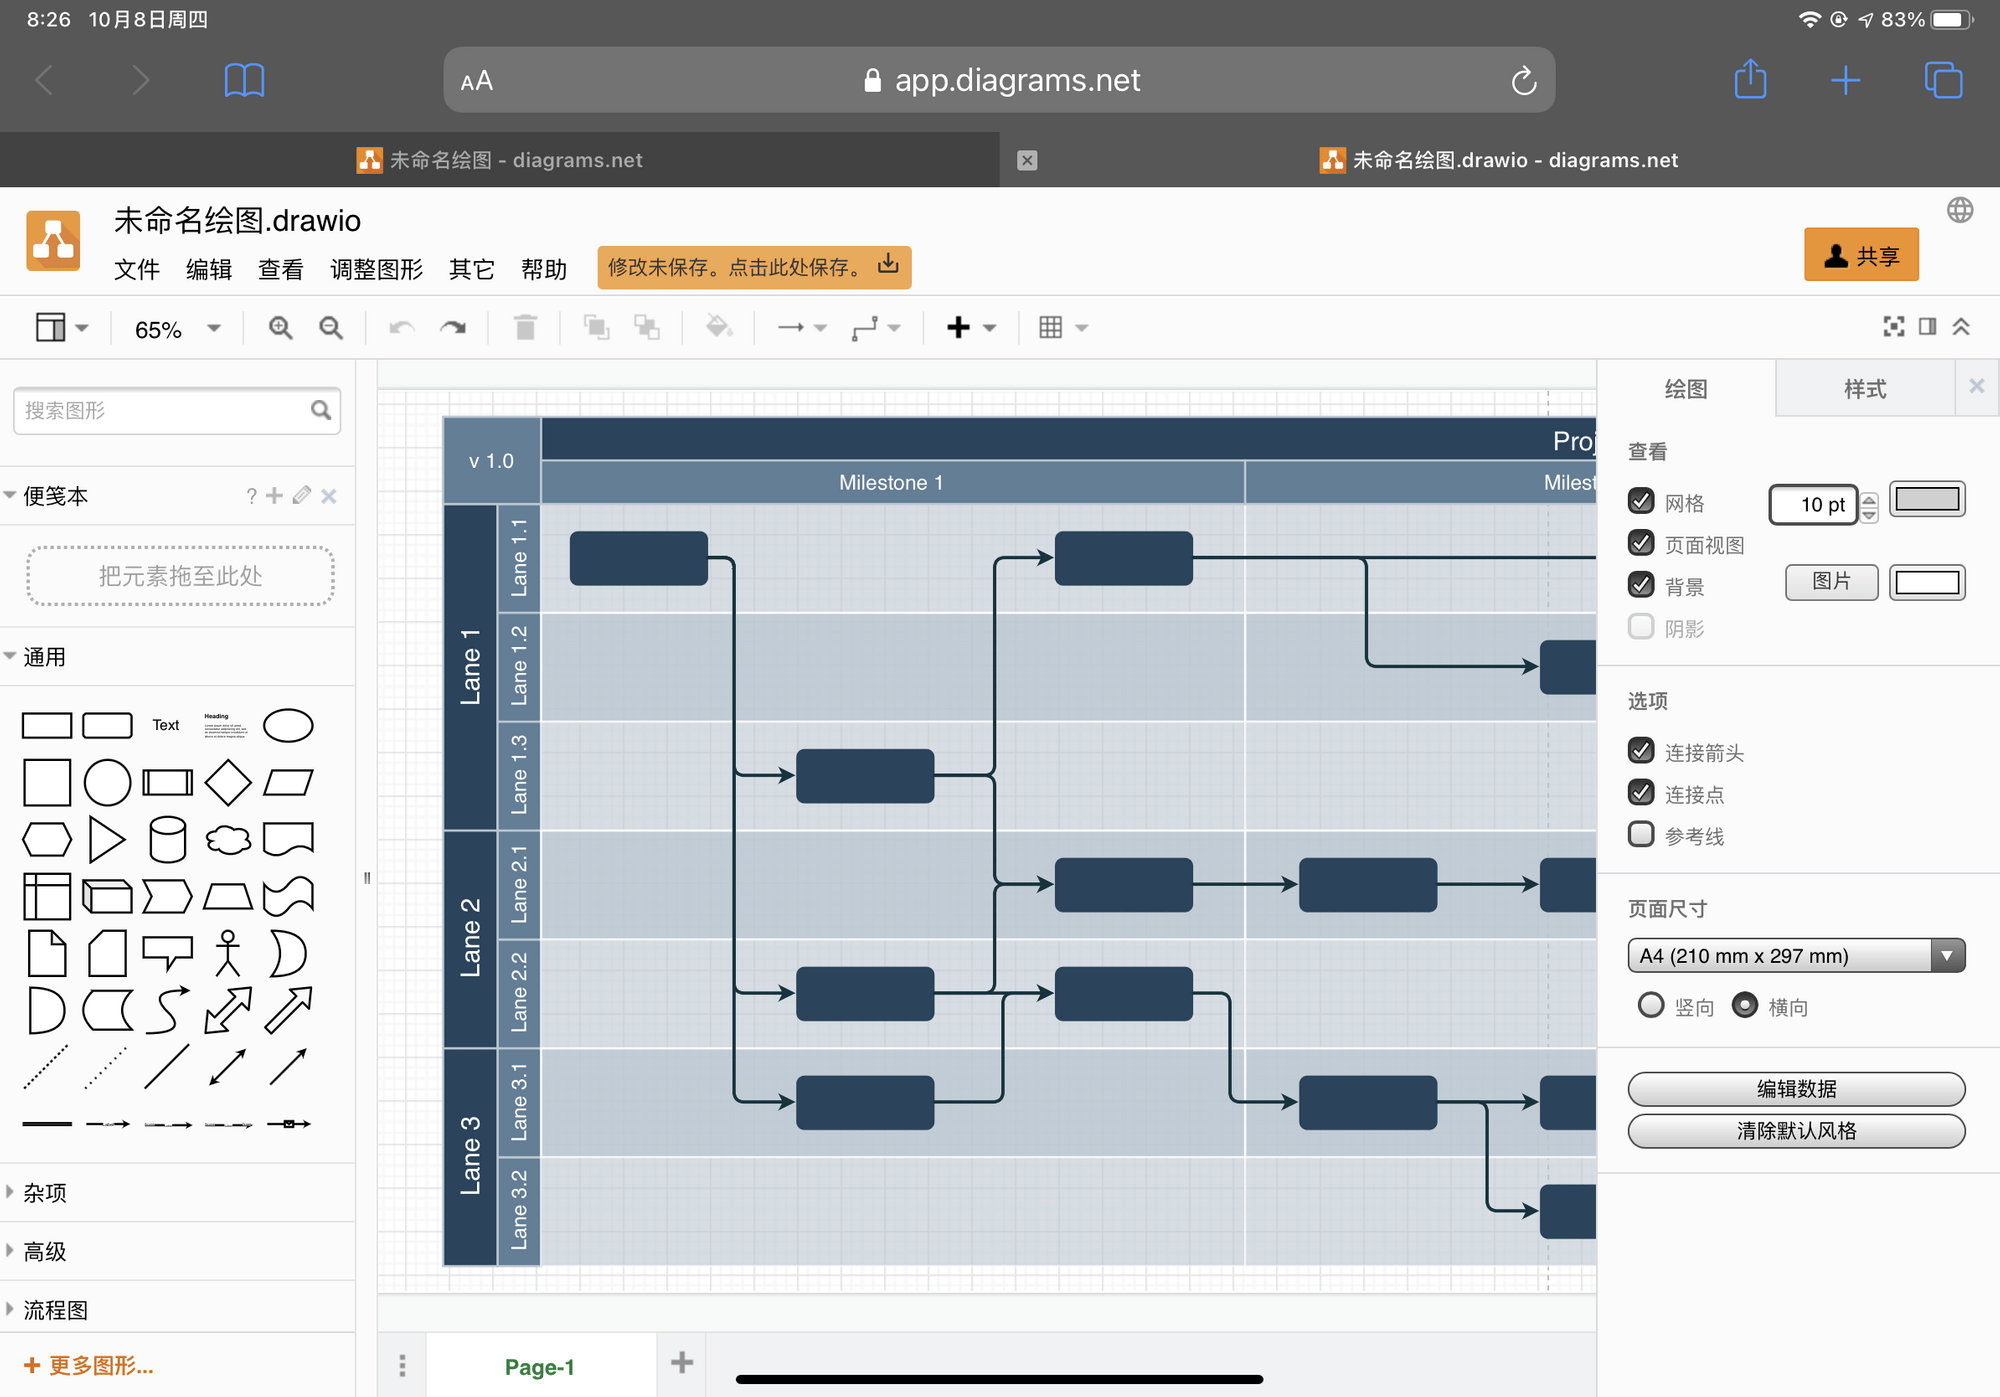Click the fullscreen icon in the toolbar
The width and height of the screenshot is (2000, 1397).
point(1893,327)
